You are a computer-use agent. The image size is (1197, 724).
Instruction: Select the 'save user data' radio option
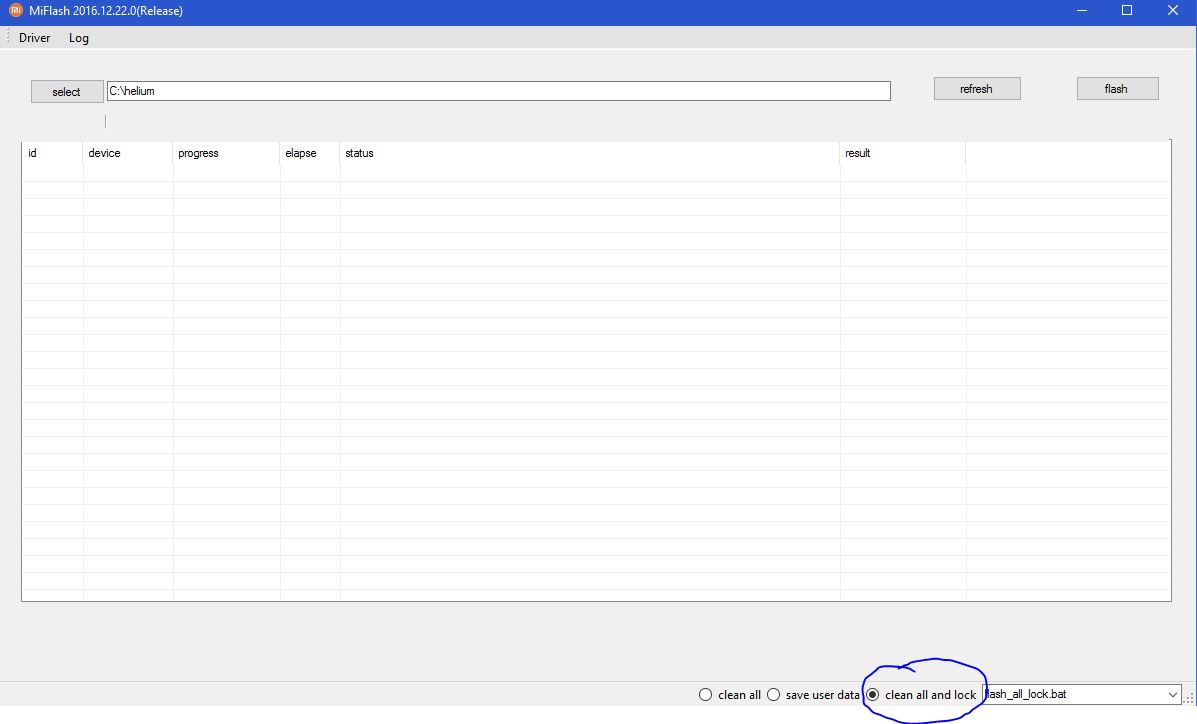pos(814,694)
